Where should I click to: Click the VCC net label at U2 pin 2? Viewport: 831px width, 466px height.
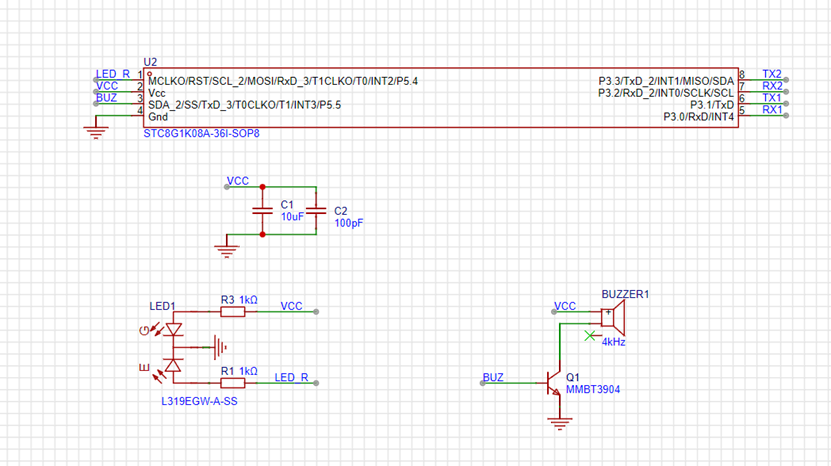(107, 86)
